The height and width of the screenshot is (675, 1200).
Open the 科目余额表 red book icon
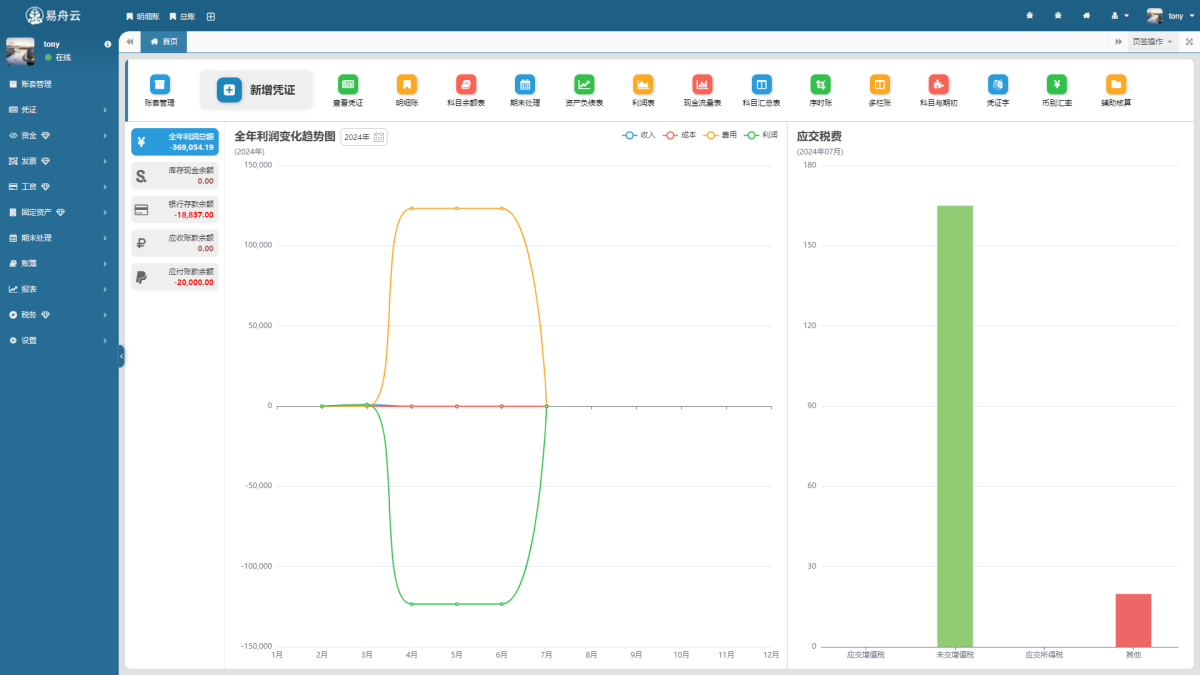(466, 85)
